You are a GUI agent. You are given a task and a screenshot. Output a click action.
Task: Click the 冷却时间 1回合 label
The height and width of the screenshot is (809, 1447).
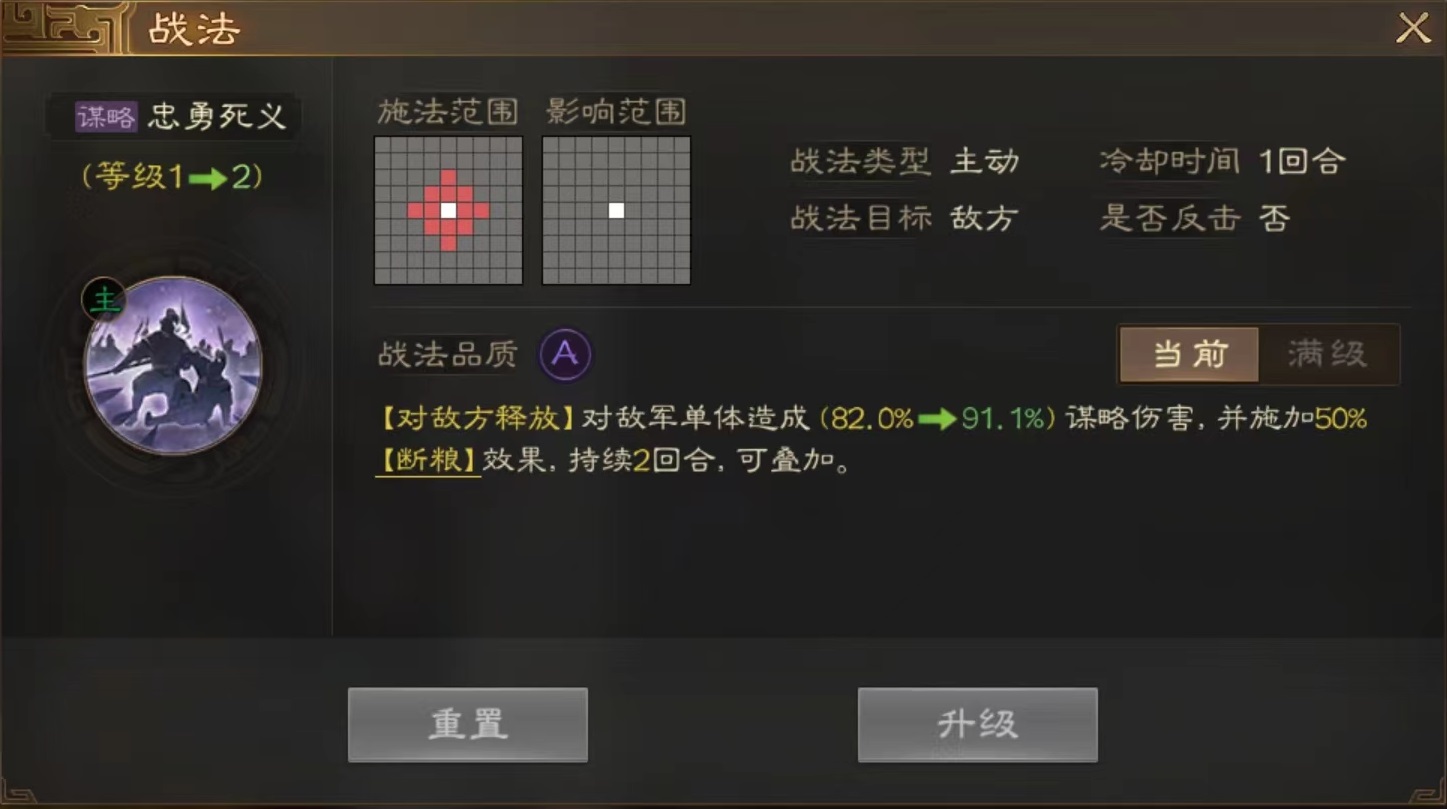[x=1222, y=161]
